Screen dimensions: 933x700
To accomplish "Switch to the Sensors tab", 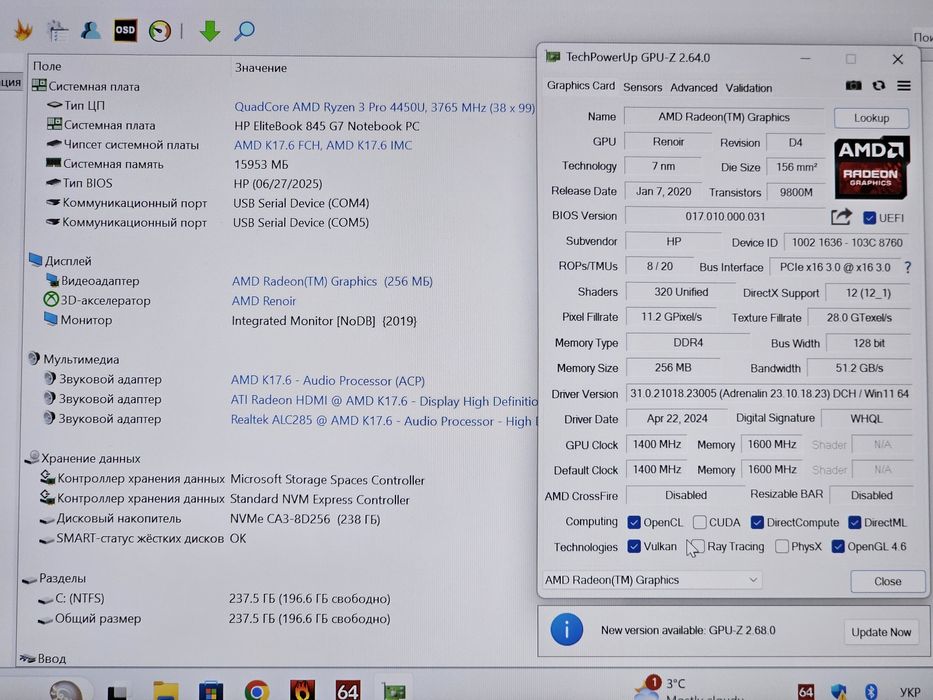I will point(643,88).
